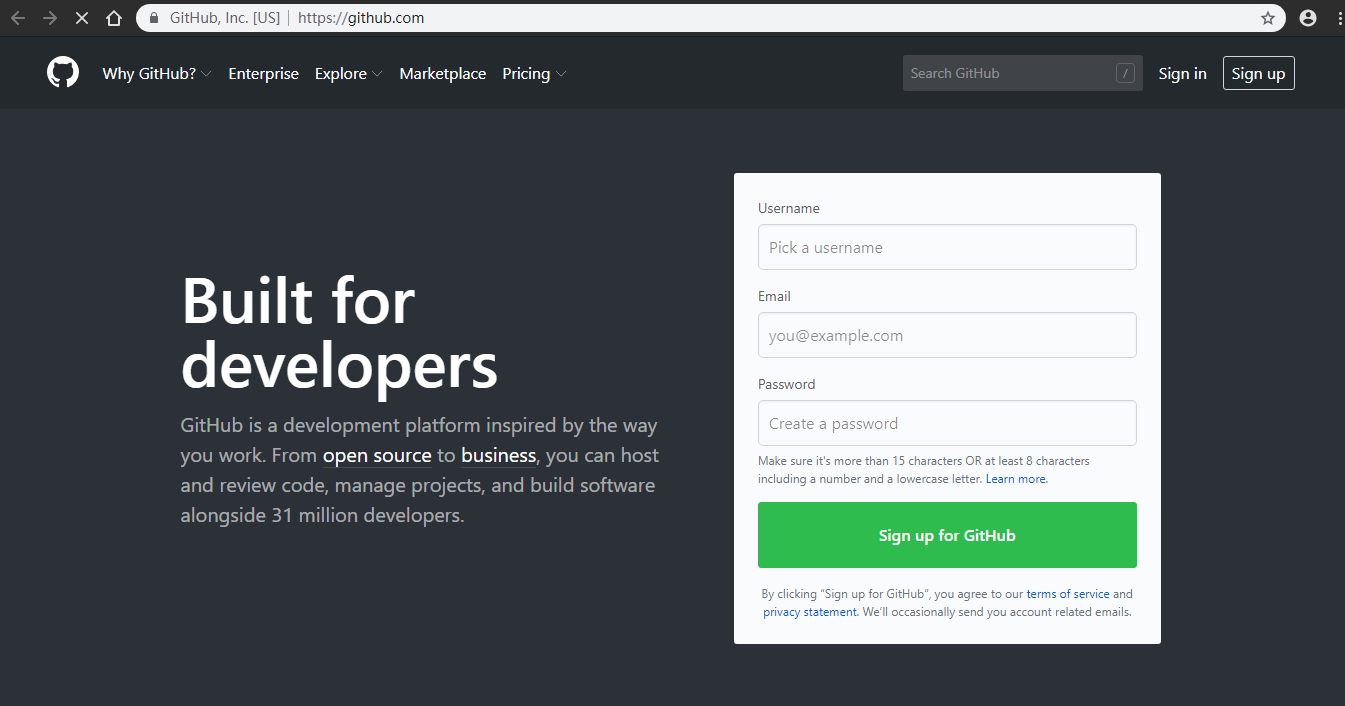Click the Pick a username field
Viewport: 1345px width, 706px height.
point(947,247)
